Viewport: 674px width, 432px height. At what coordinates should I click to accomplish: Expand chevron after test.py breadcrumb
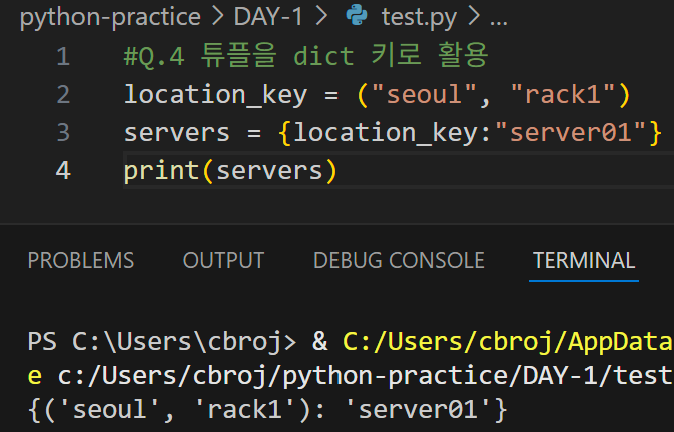coord(474,16)
